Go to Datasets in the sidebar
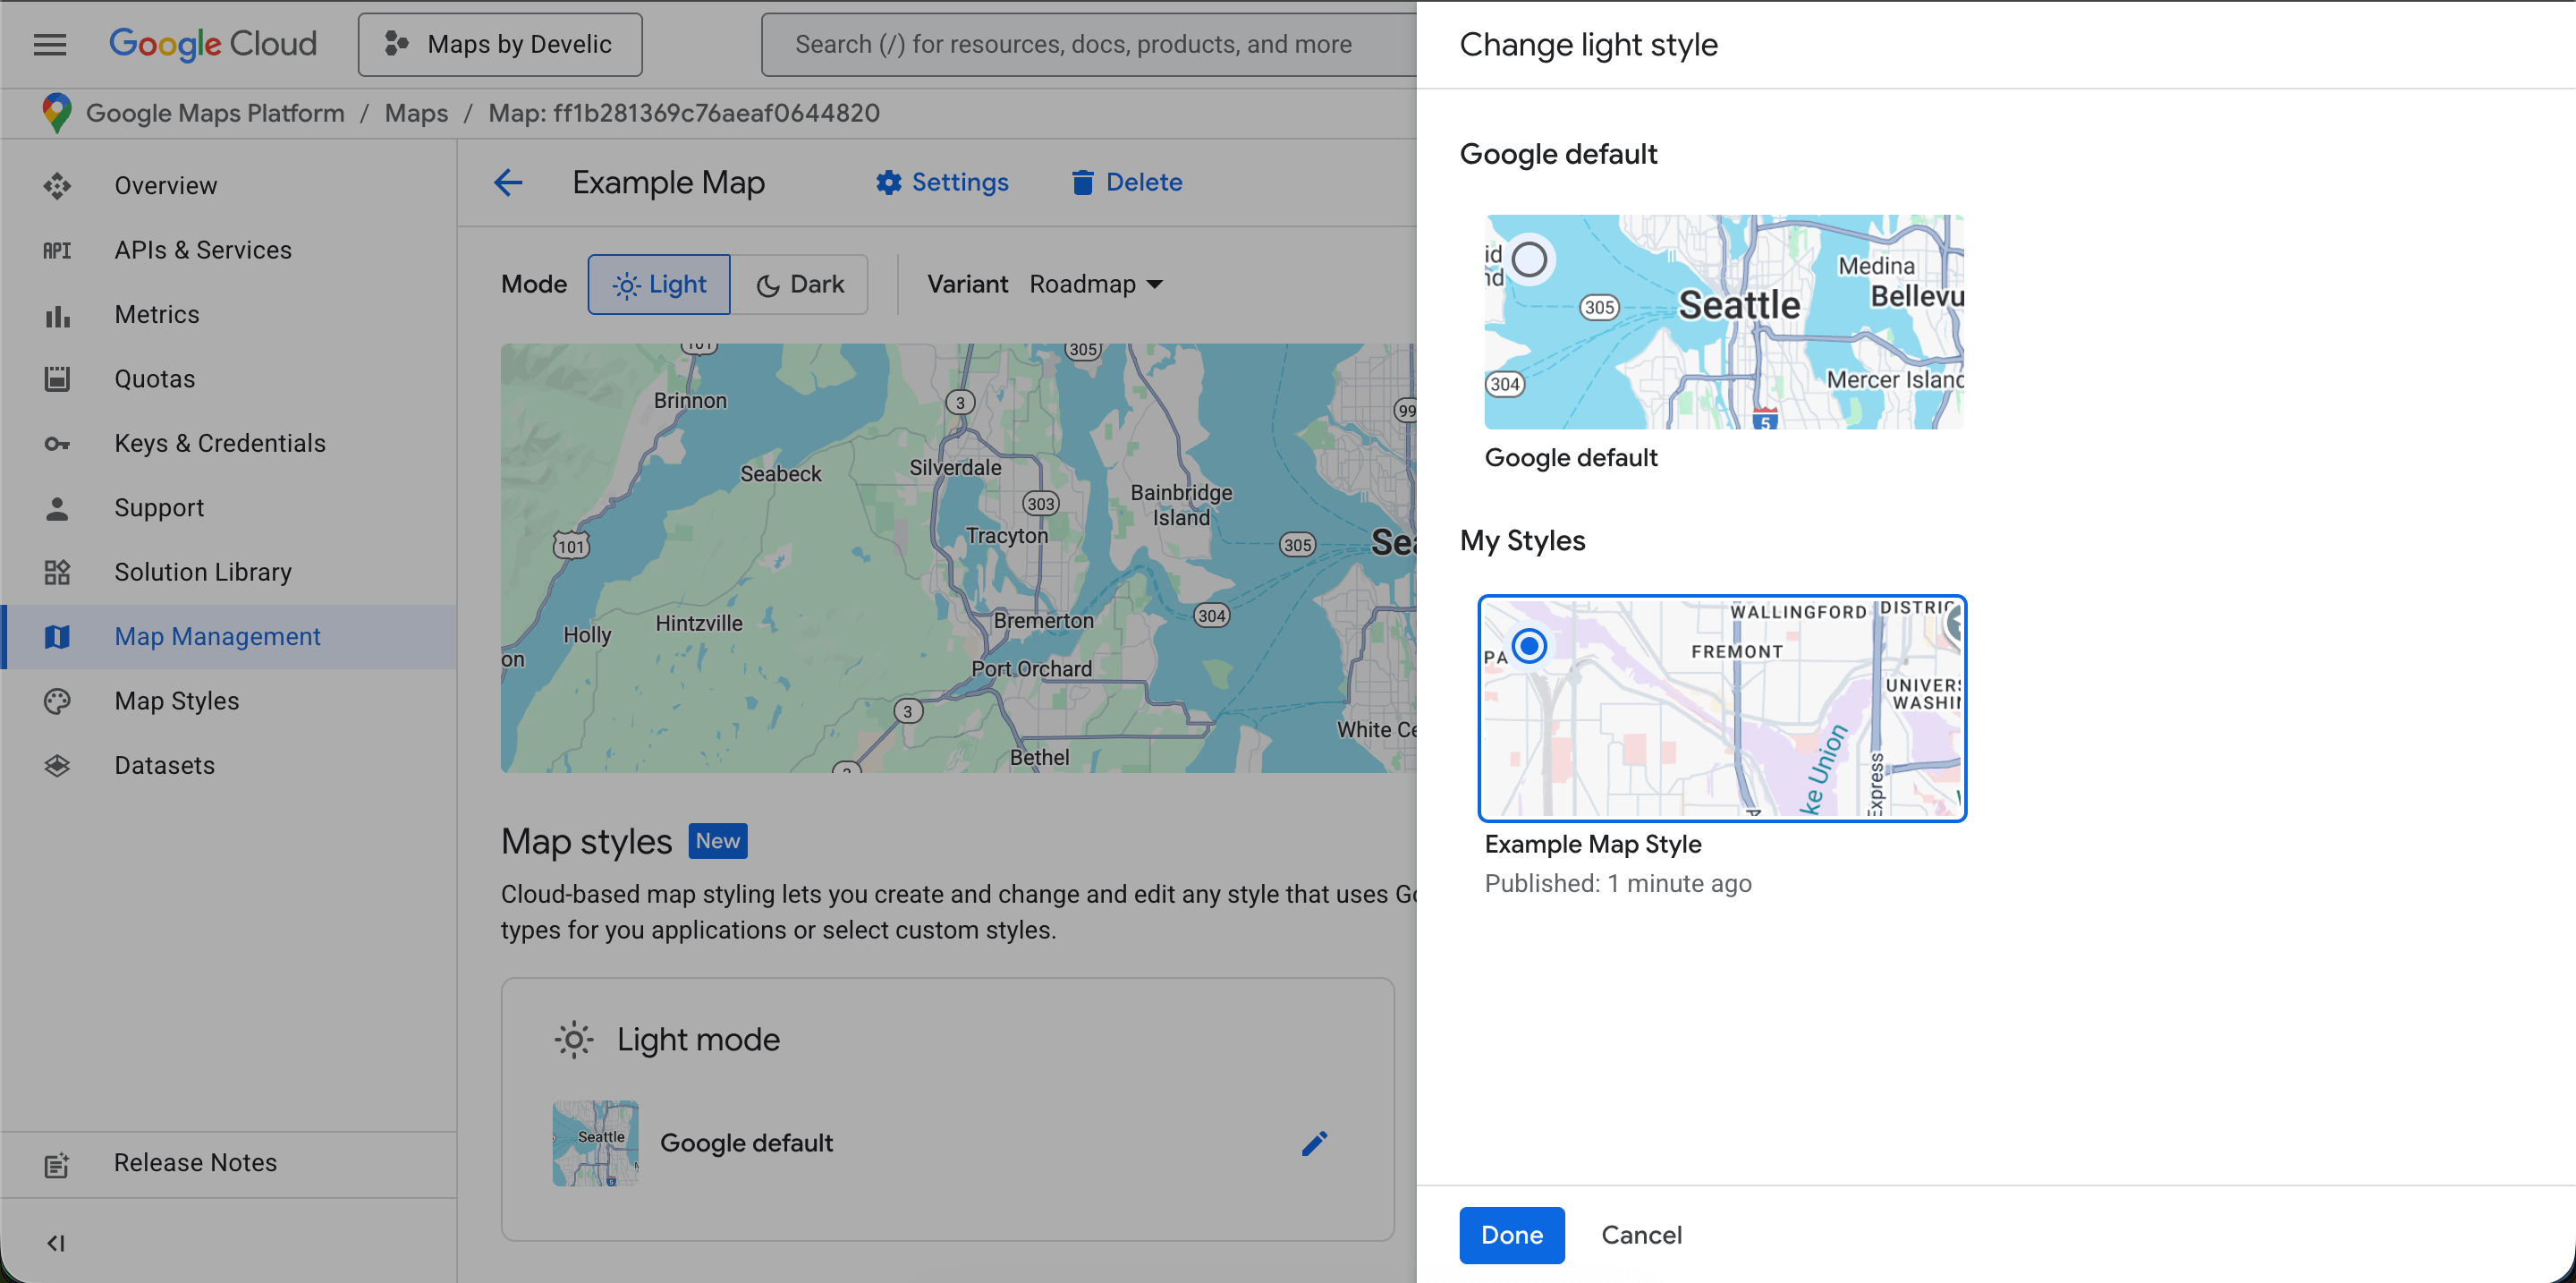Viewport: 2576px width, 1283px height. coord(57,765)
